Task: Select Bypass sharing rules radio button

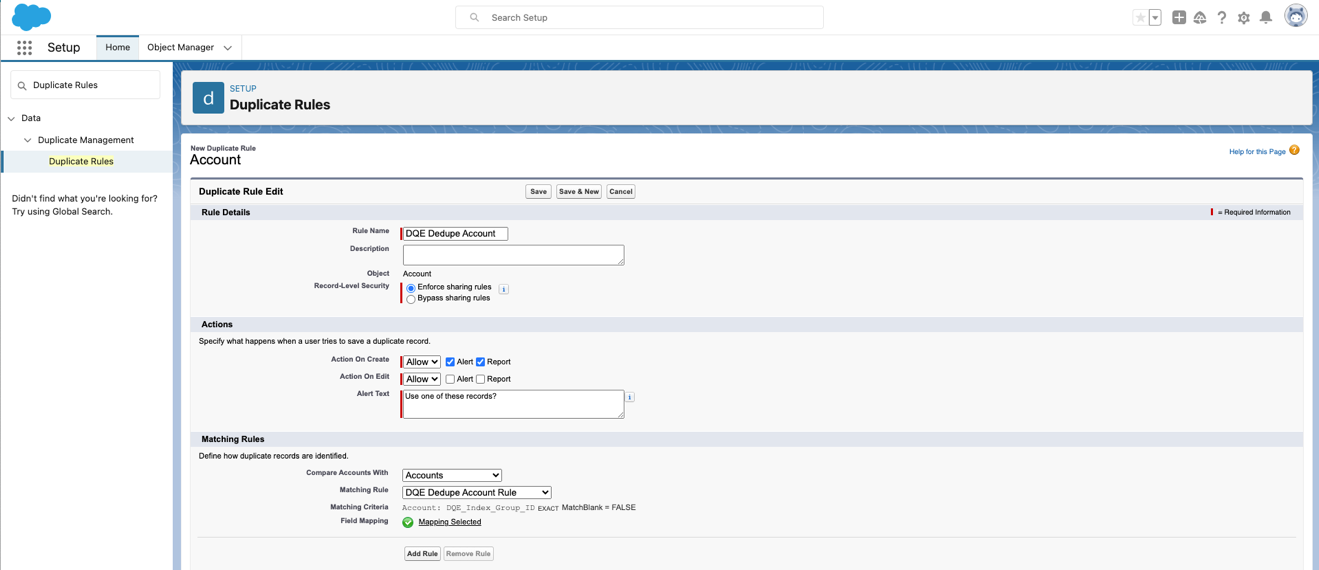Action: point(411,299)
